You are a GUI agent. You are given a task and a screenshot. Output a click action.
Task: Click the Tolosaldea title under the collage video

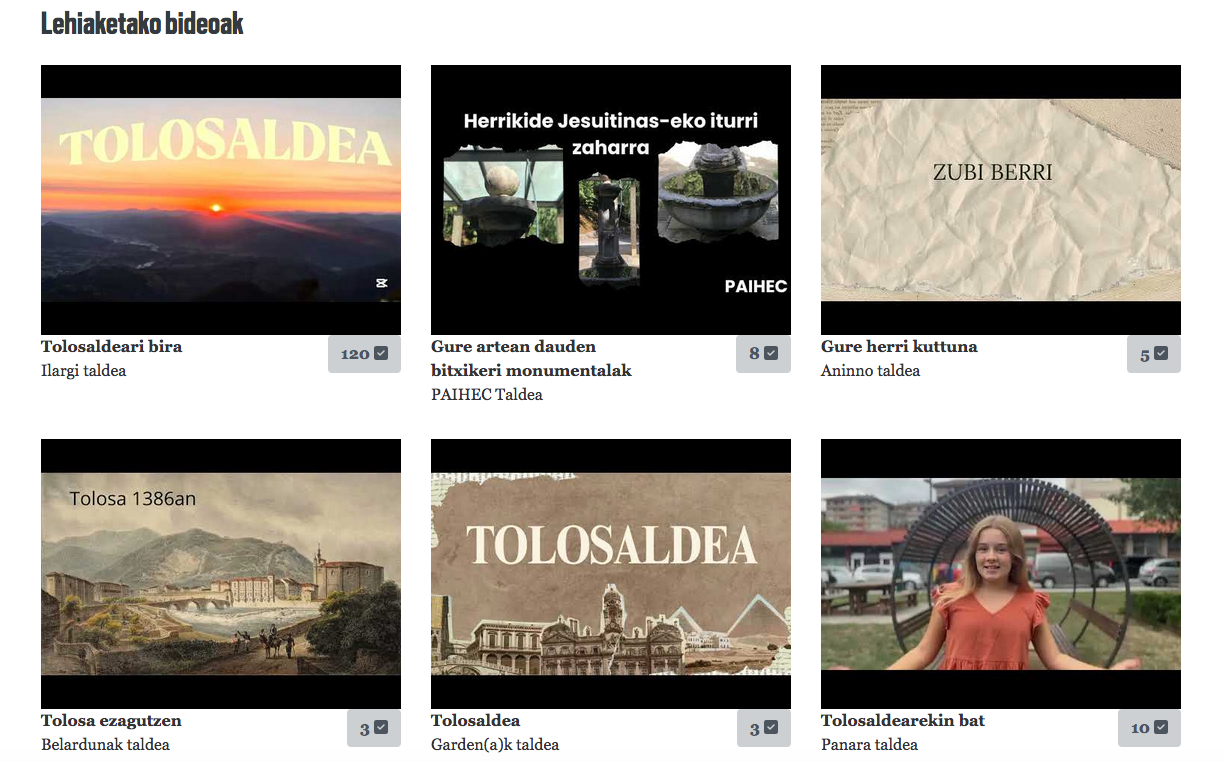click(x=476, y=721)
